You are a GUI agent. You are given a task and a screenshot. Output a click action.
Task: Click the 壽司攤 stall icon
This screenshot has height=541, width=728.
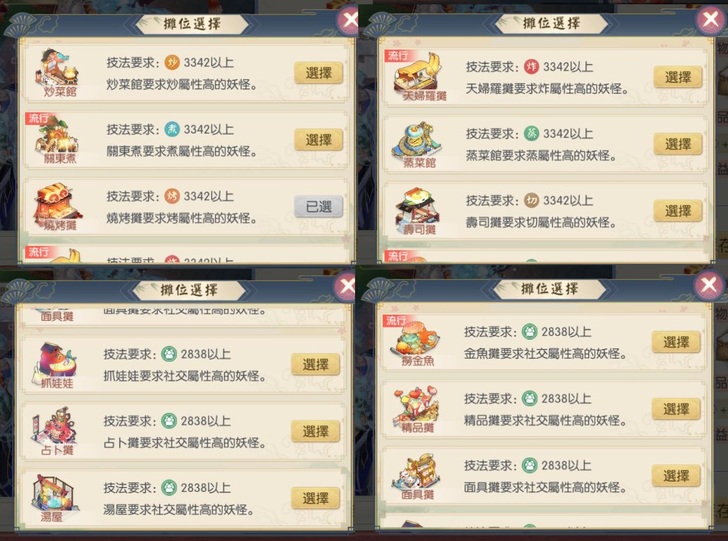[417, 208]
